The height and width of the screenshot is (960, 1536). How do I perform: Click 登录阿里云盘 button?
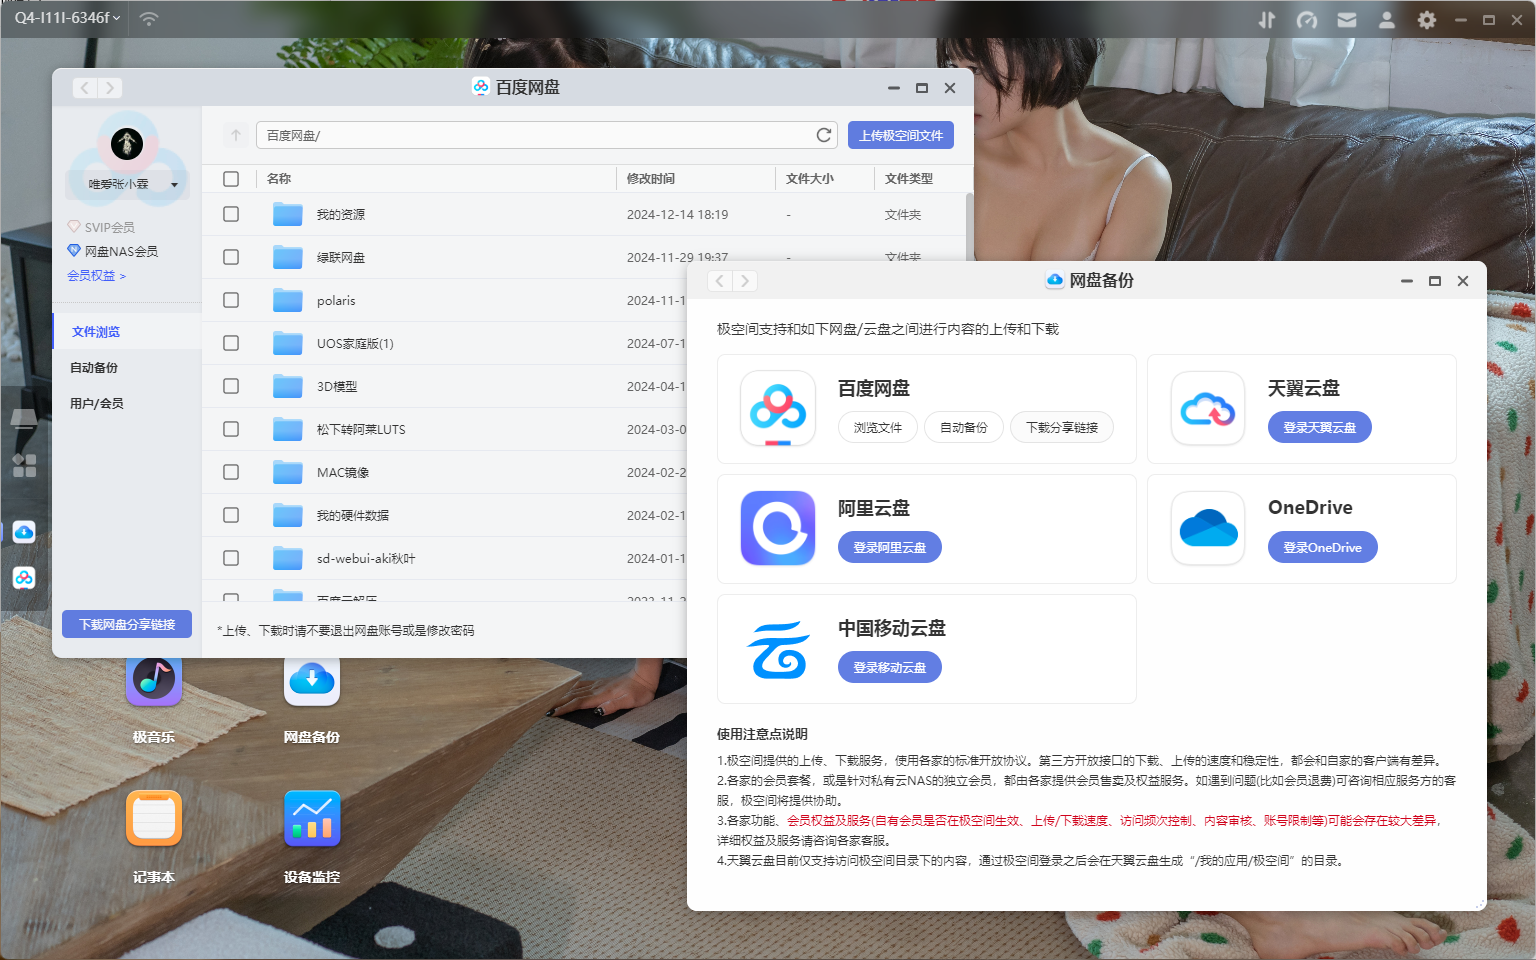pos(890,547)
